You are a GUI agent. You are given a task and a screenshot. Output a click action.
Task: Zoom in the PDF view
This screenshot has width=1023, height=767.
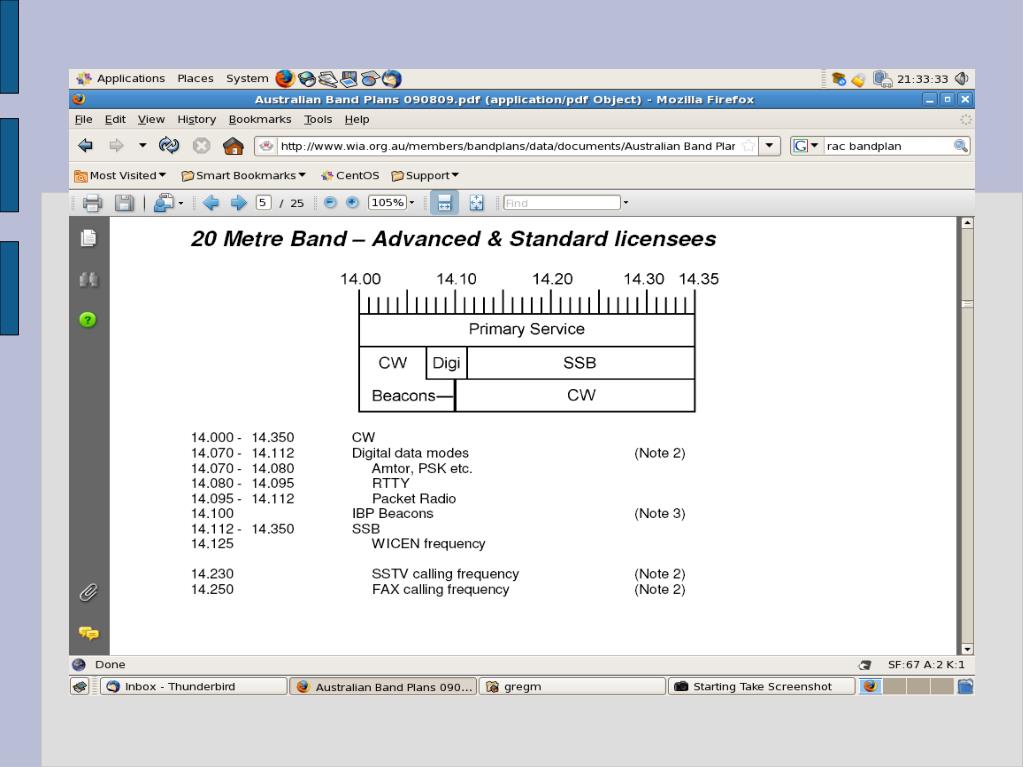tap(352, 202)
